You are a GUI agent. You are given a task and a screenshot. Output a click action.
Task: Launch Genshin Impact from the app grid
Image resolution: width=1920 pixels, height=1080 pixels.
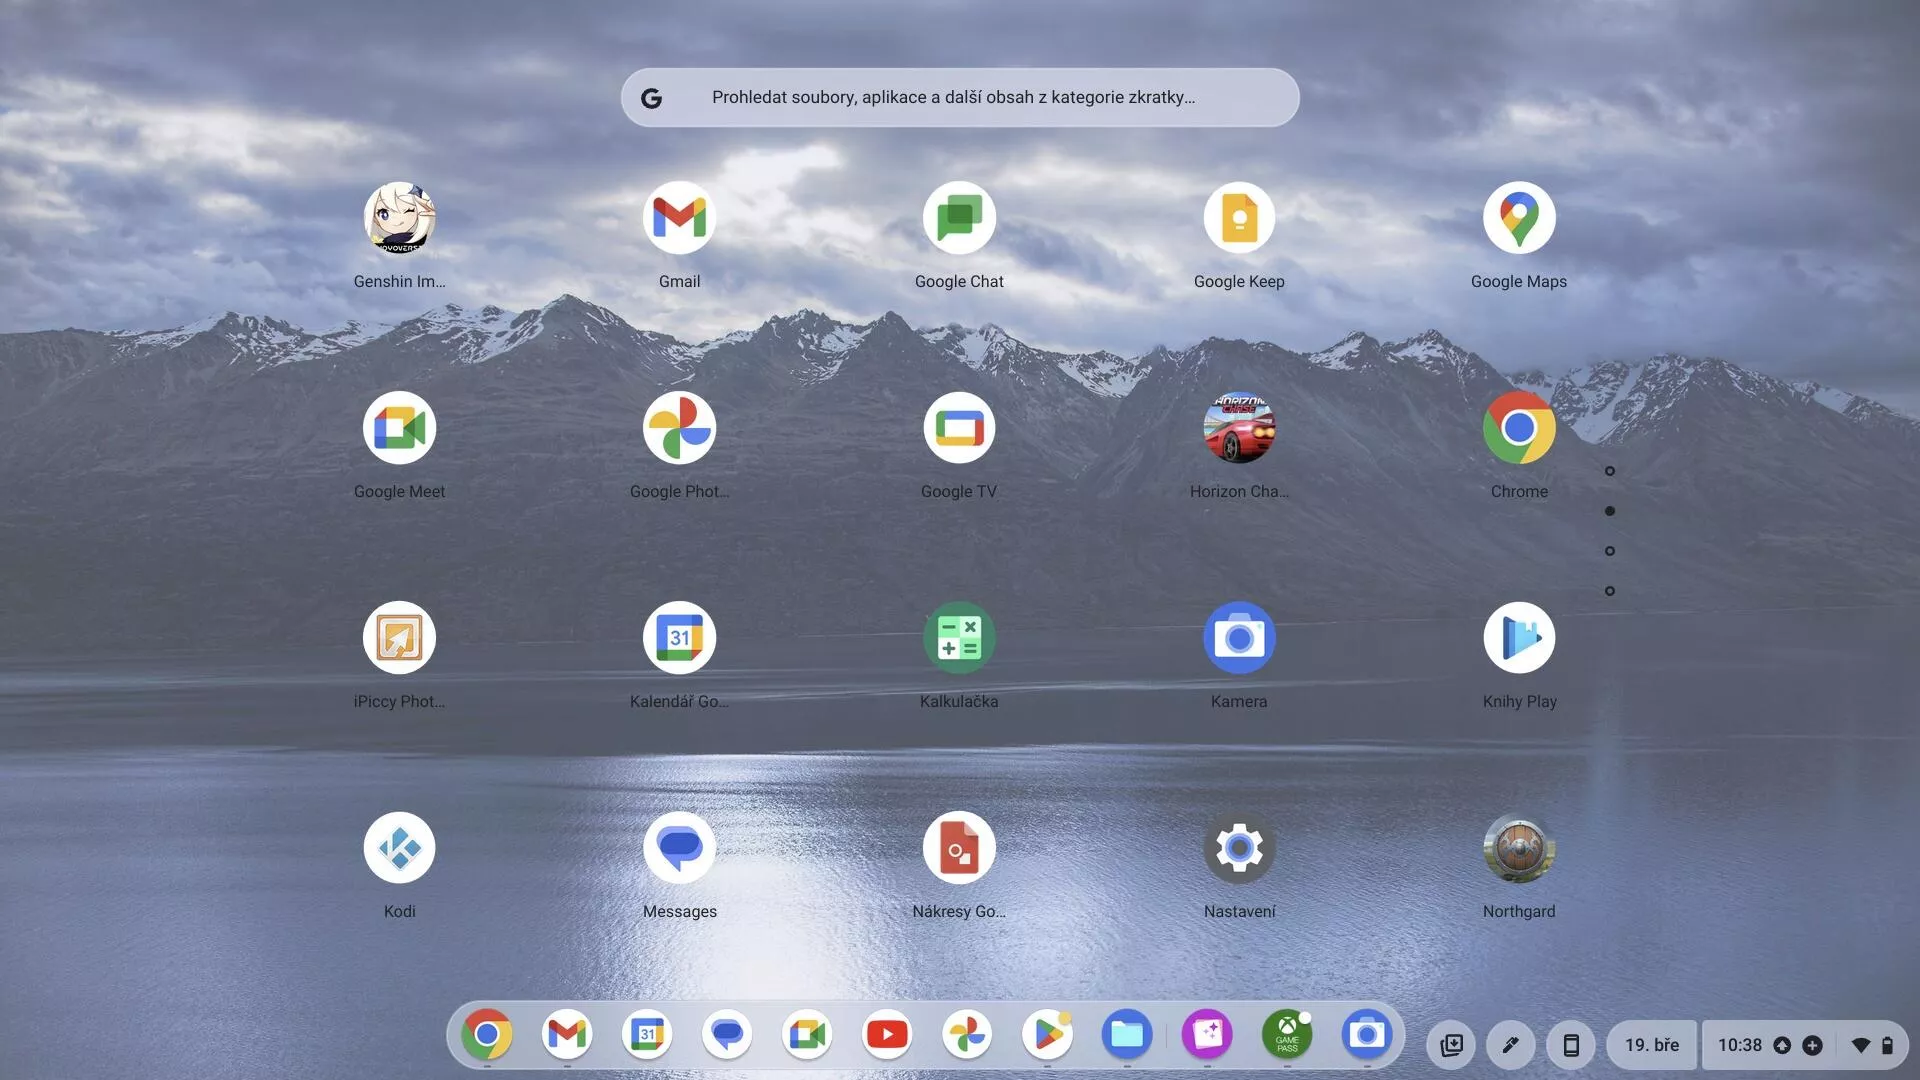[399, 218]
